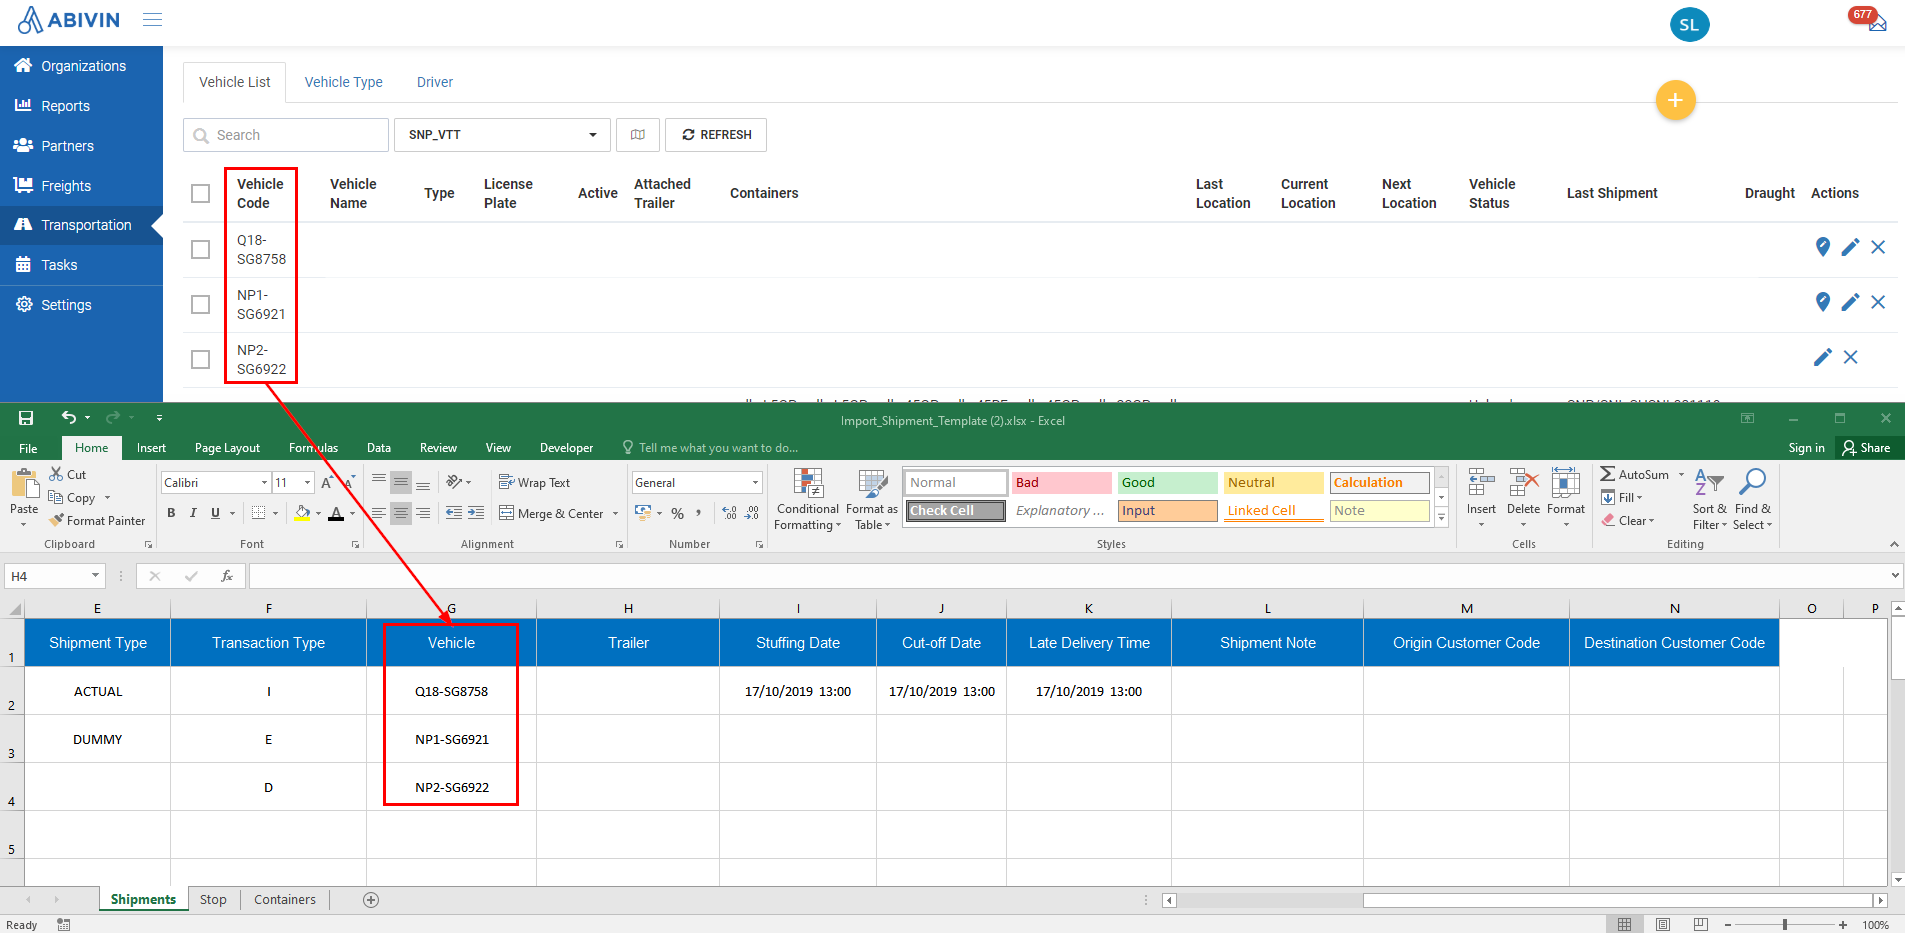Check the box for vehicle NP1-SG6921
Screen dimensions: 1905x933
pos(201,304)
